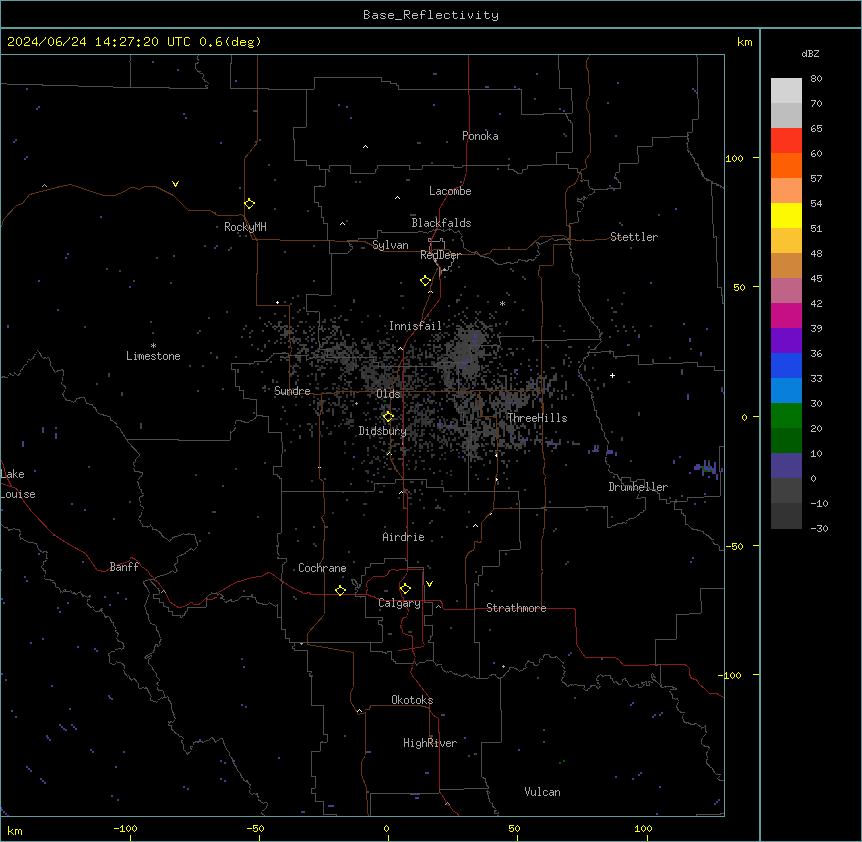Click the yellow 54 dBZ legend swatch
Viewport: 862px width, 842px height.
pyautogui.click(x=786, y=215)
